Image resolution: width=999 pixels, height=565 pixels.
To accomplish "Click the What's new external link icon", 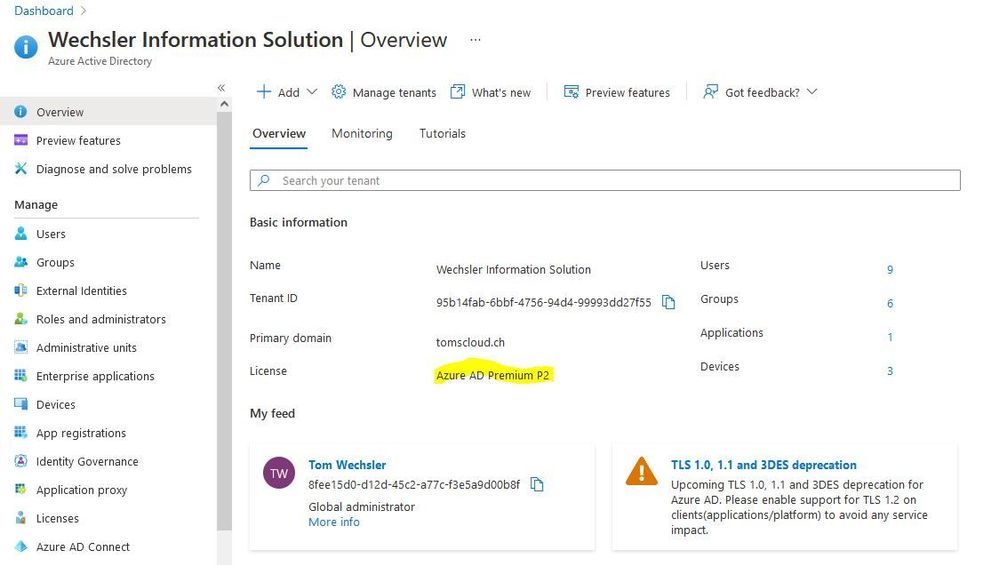I will 457,92.
